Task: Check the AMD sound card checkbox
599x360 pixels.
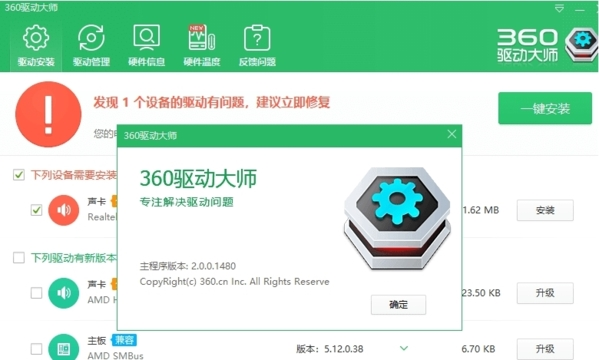Action: [x=36, y=293]
